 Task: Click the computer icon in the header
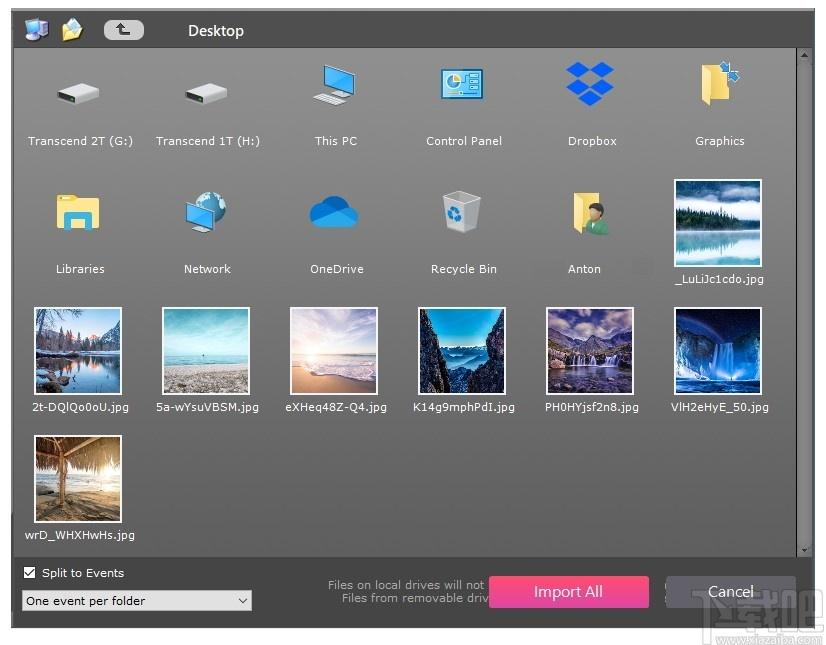[36, 29]
